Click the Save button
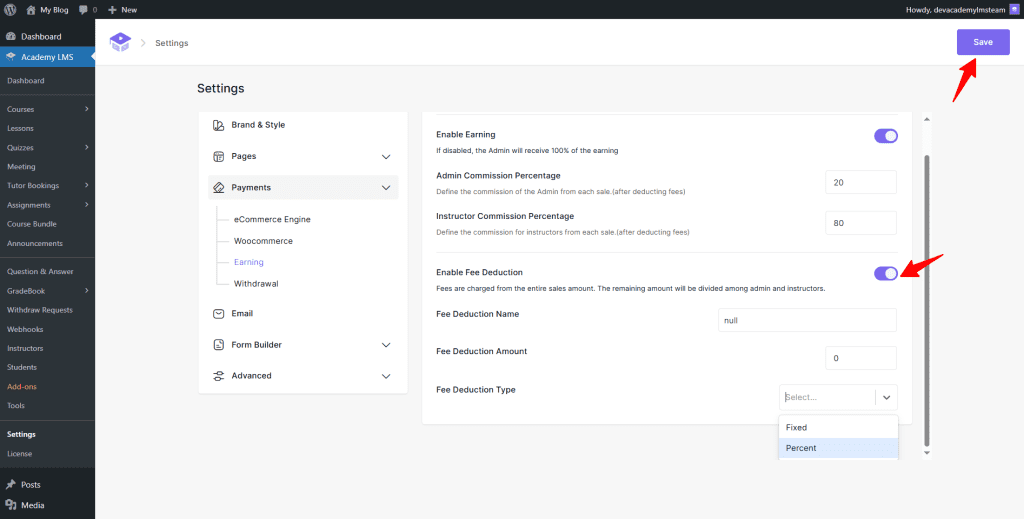The height and width of the screenshot is (519, 1024). coord(983,42)
